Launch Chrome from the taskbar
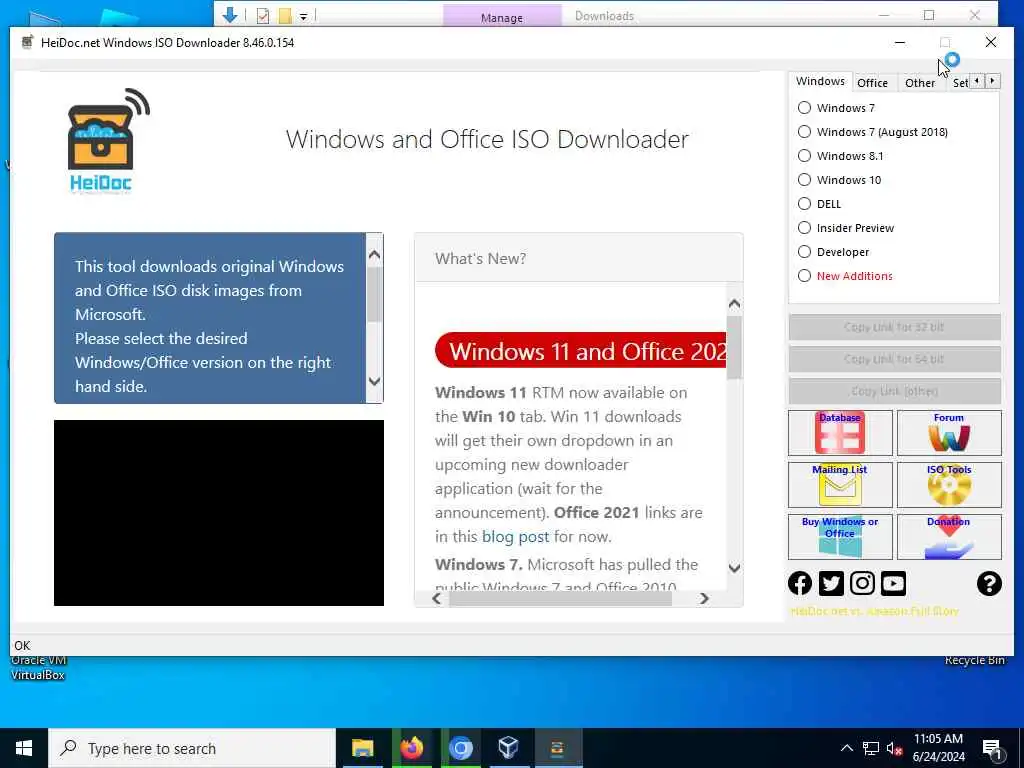Viewport: 1024px width, 768px height. tap(460, 748)
